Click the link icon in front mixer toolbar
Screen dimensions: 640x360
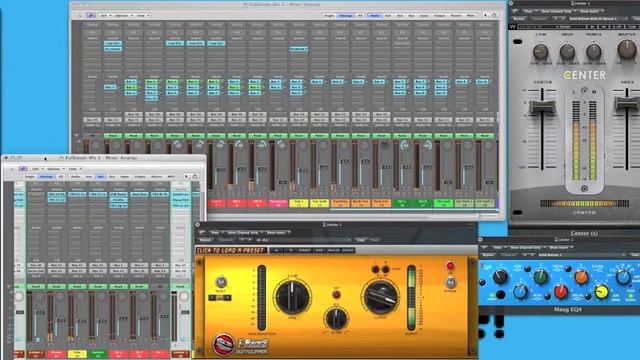click(x=23, y=169)
